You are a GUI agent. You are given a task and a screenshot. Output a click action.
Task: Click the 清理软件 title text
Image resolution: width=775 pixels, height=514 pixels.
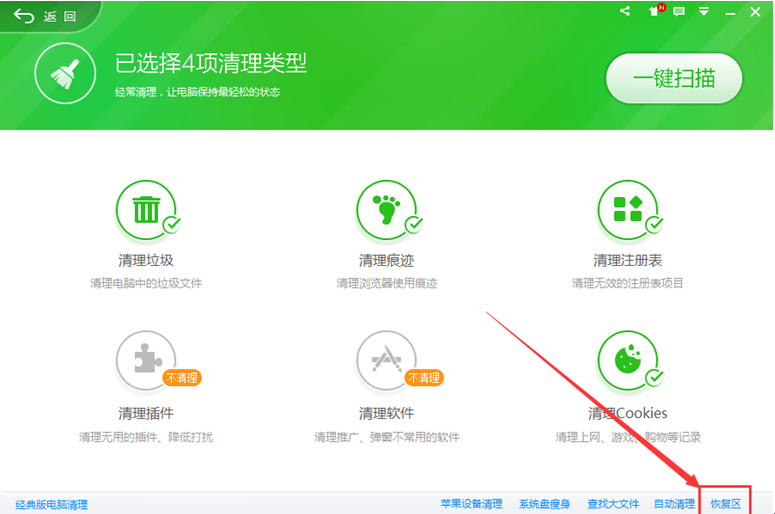(x=387, y=413)
